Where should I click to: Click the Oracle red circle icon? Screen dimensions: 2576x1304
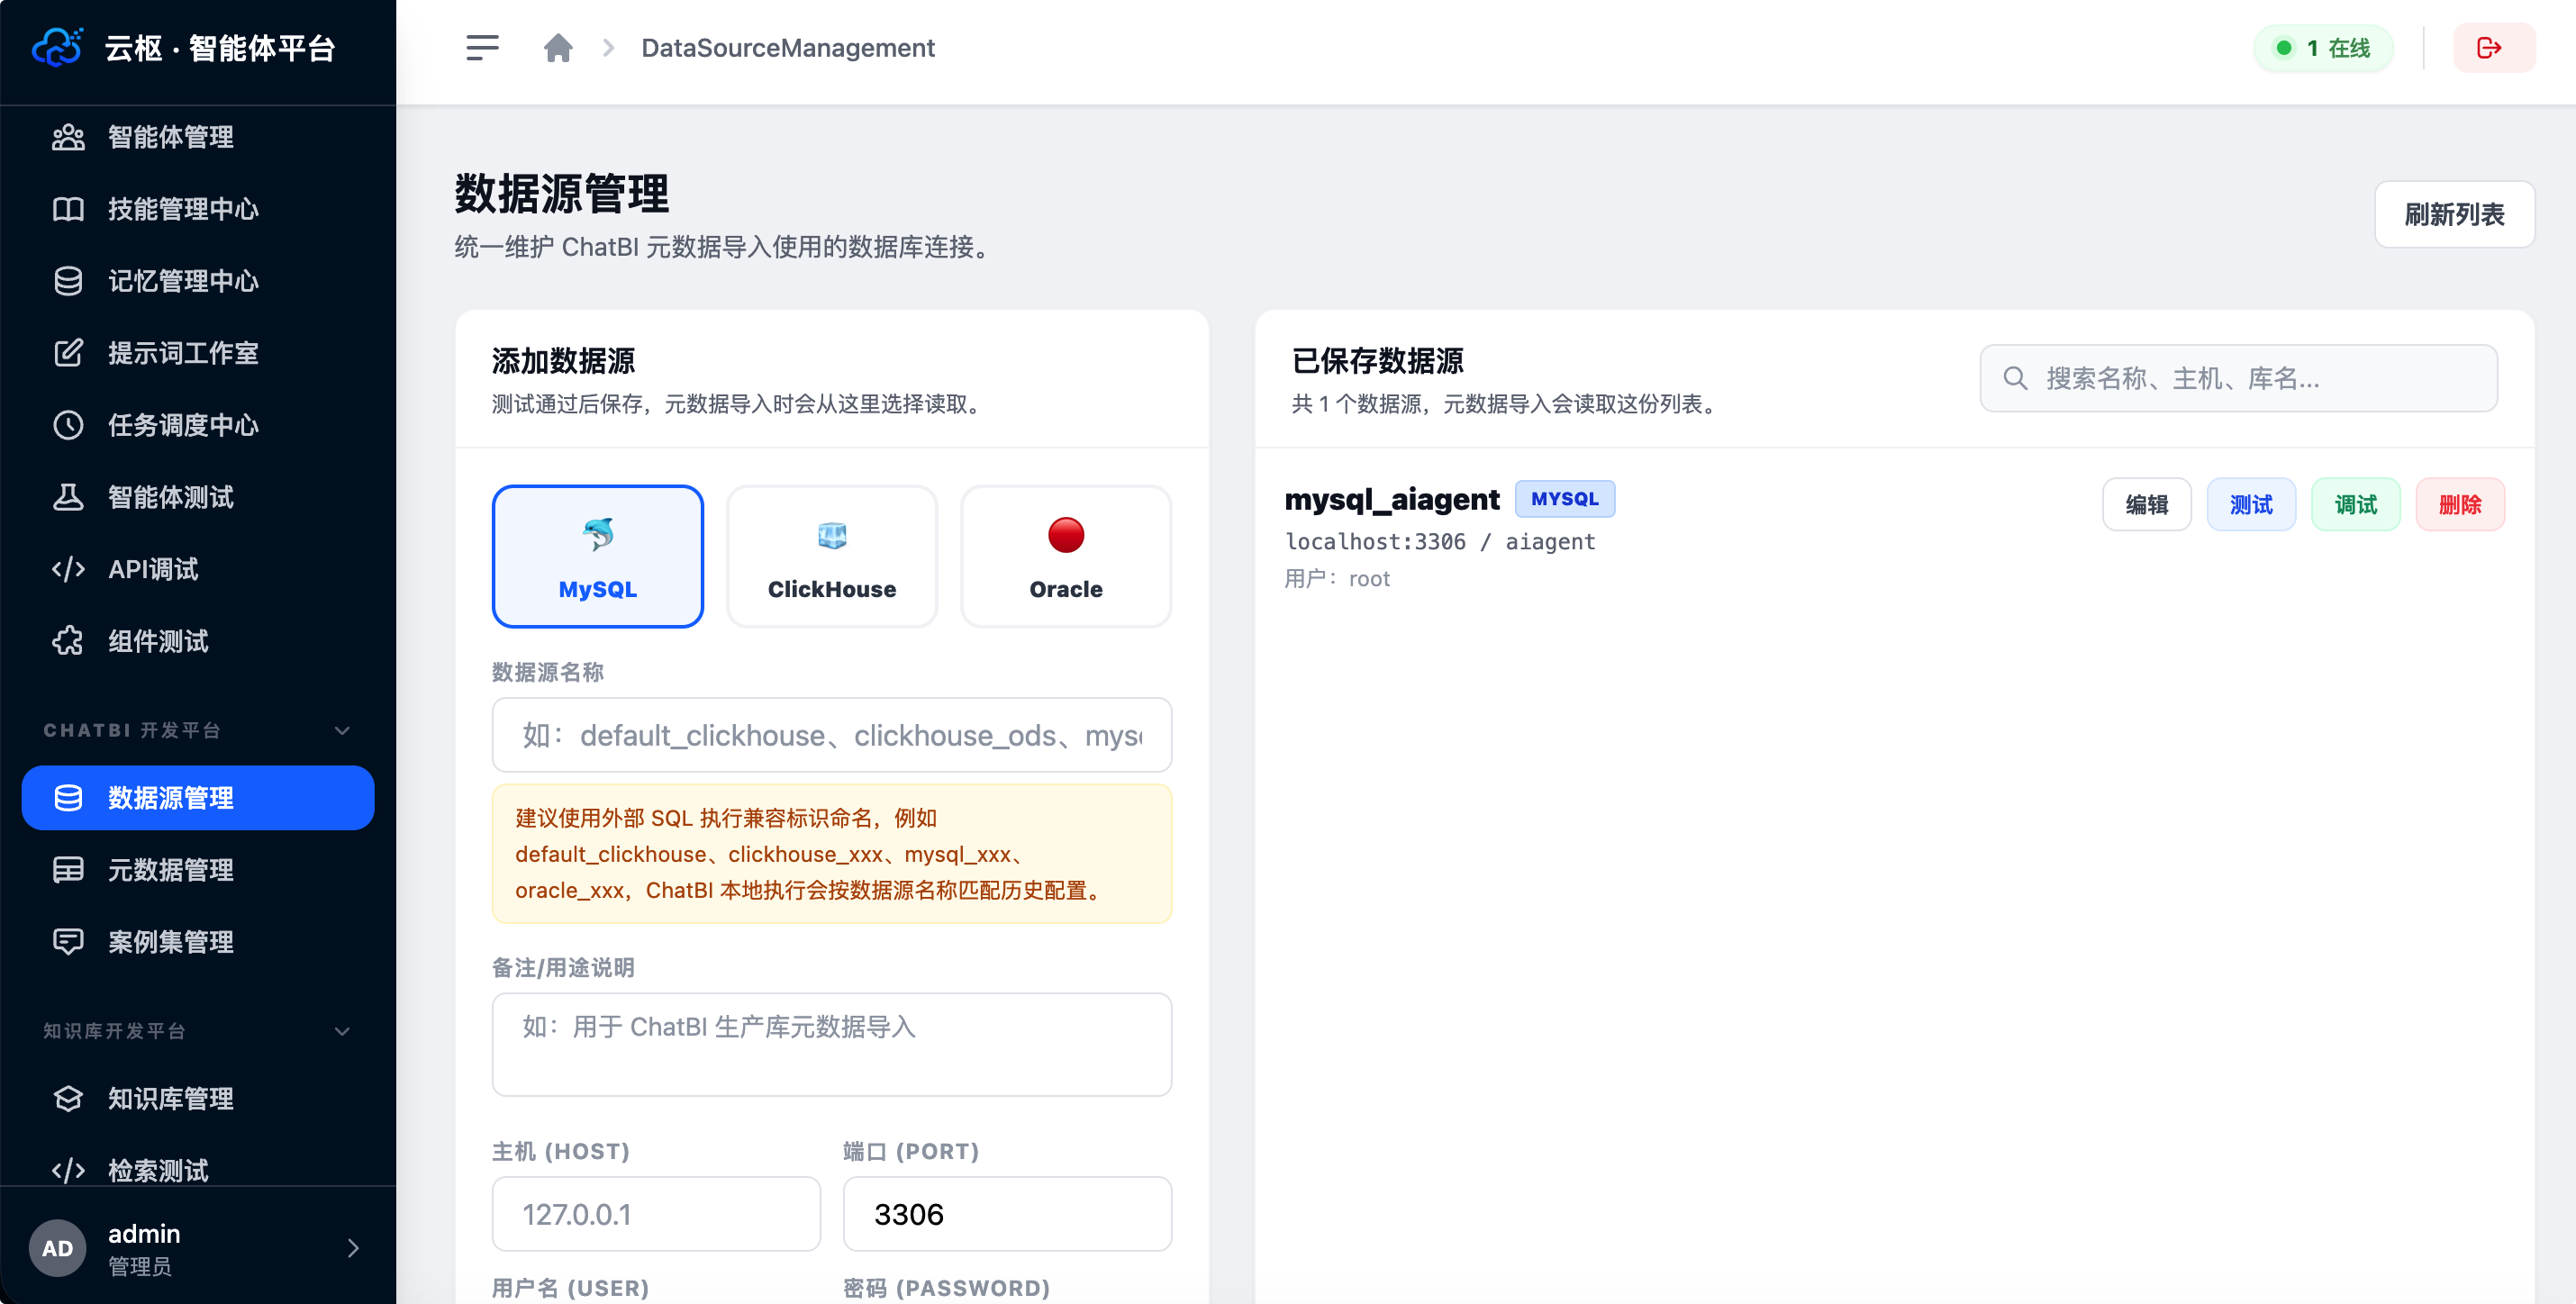1066,535
